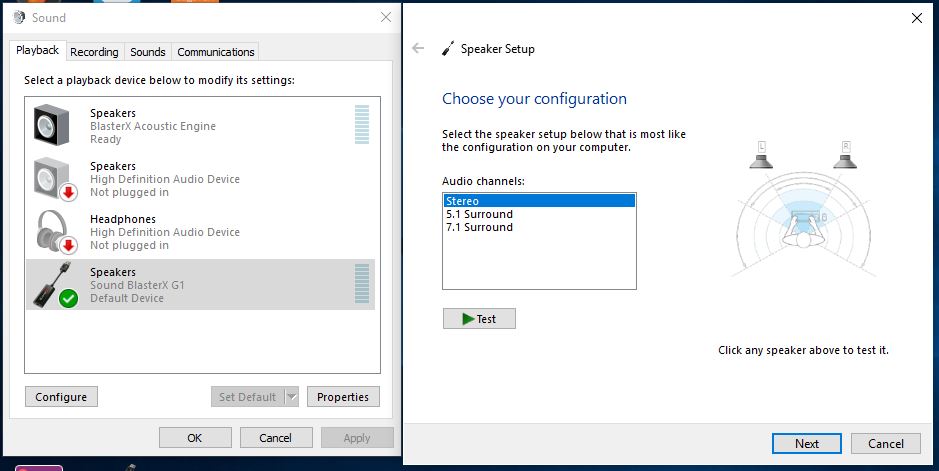
Task: Switch to the Communications tab
Action: [x=216, y=52]
